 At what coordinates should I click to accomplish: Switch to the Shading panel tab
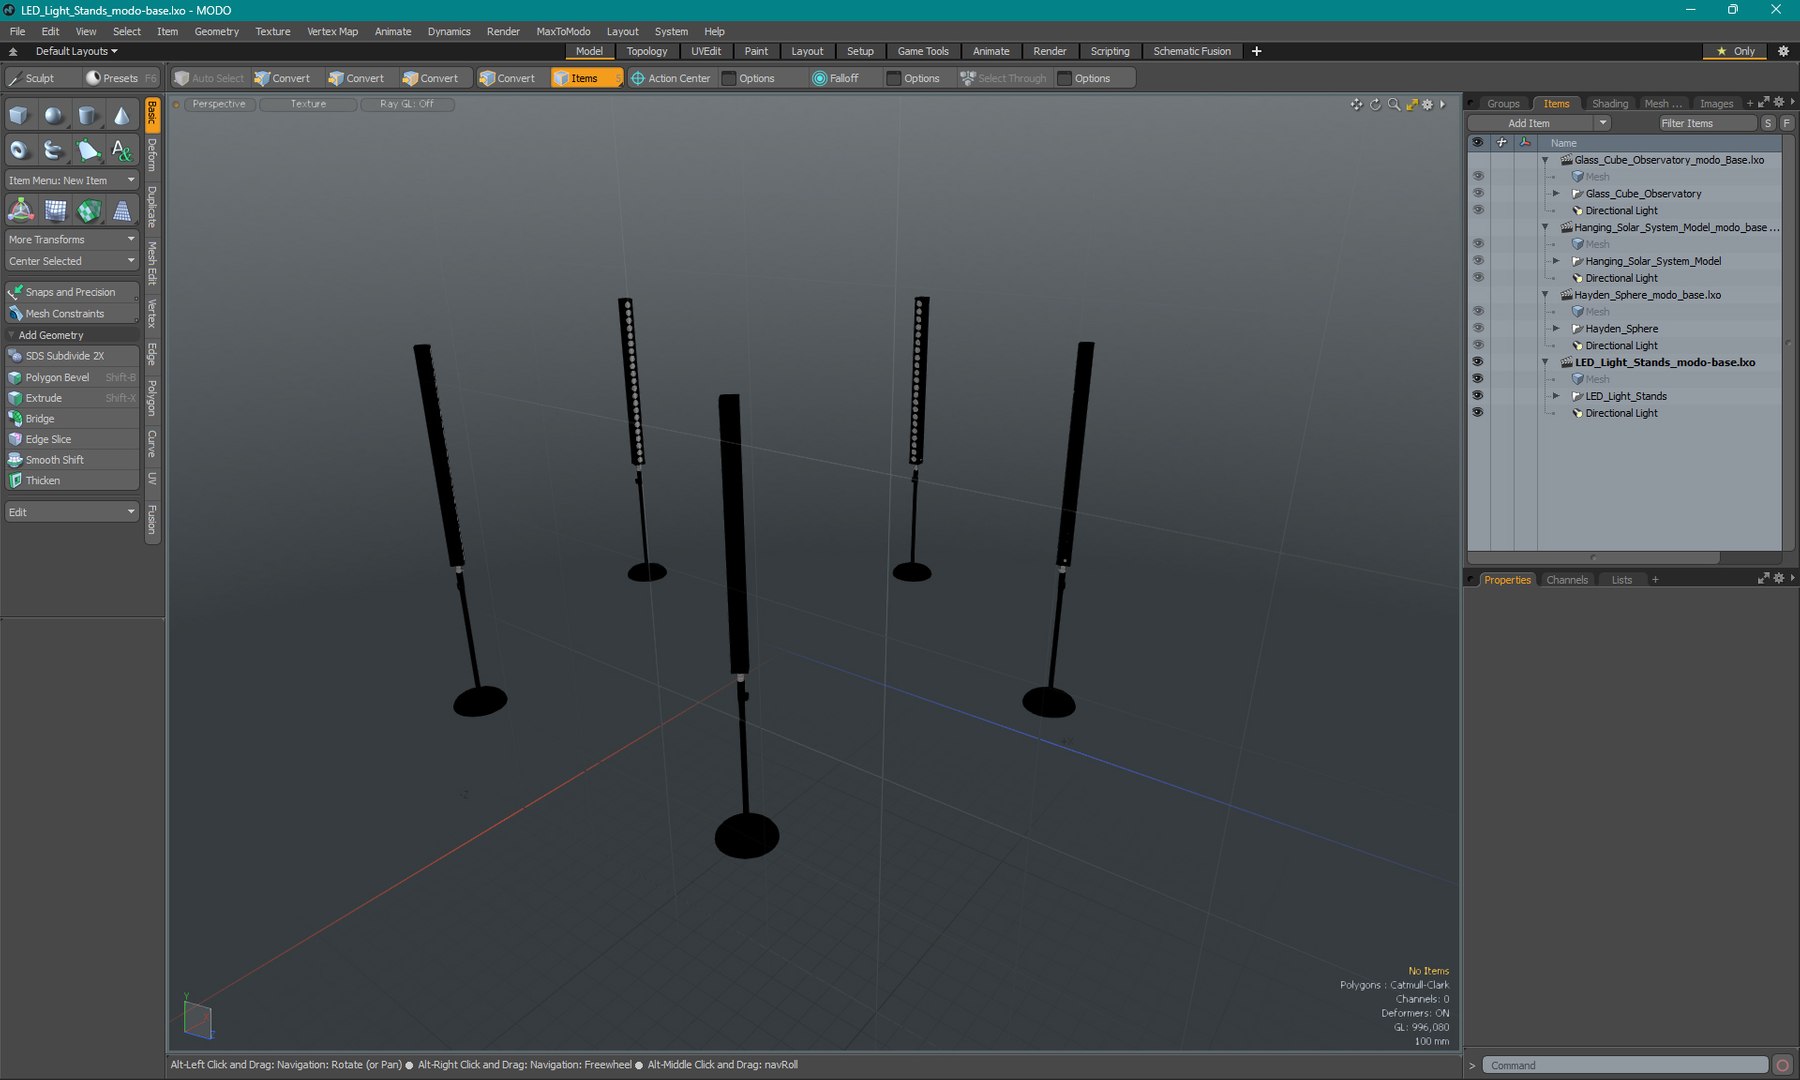[x=1609, y=103]
